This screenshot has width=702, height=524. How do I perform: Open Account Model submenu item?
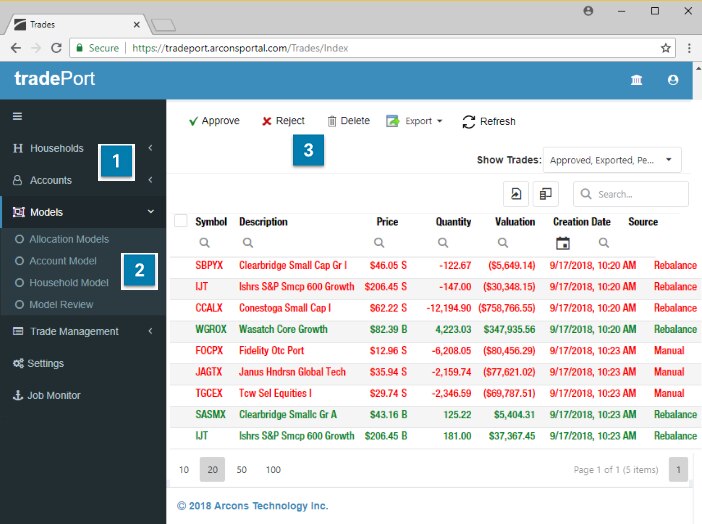point(63,261)
